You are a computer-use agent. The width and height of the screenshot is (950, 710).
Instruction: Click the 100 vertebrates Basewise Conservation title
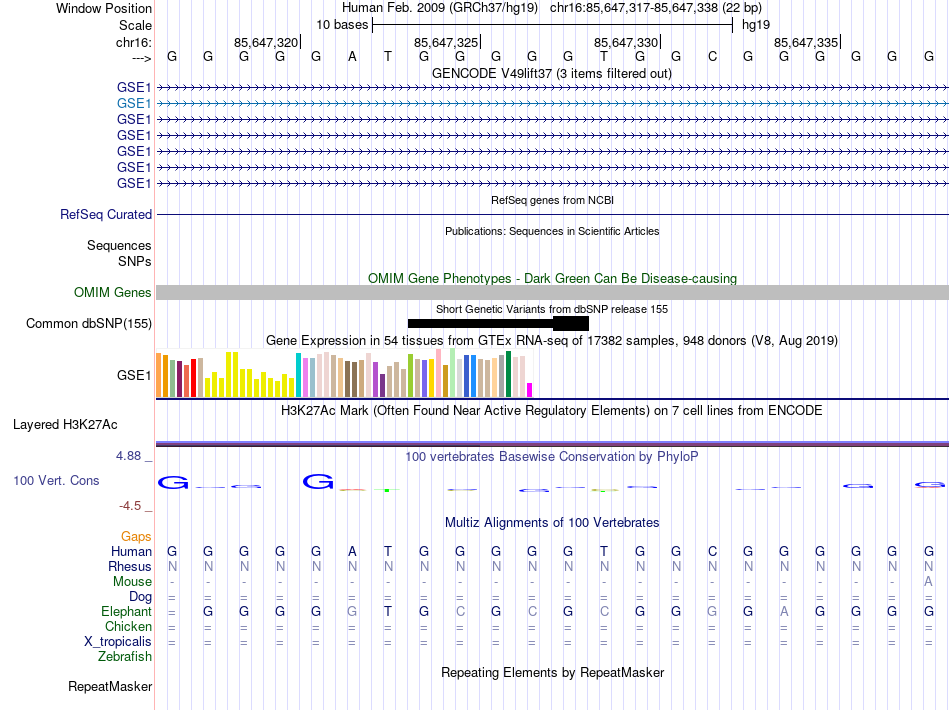click(551, 457)
